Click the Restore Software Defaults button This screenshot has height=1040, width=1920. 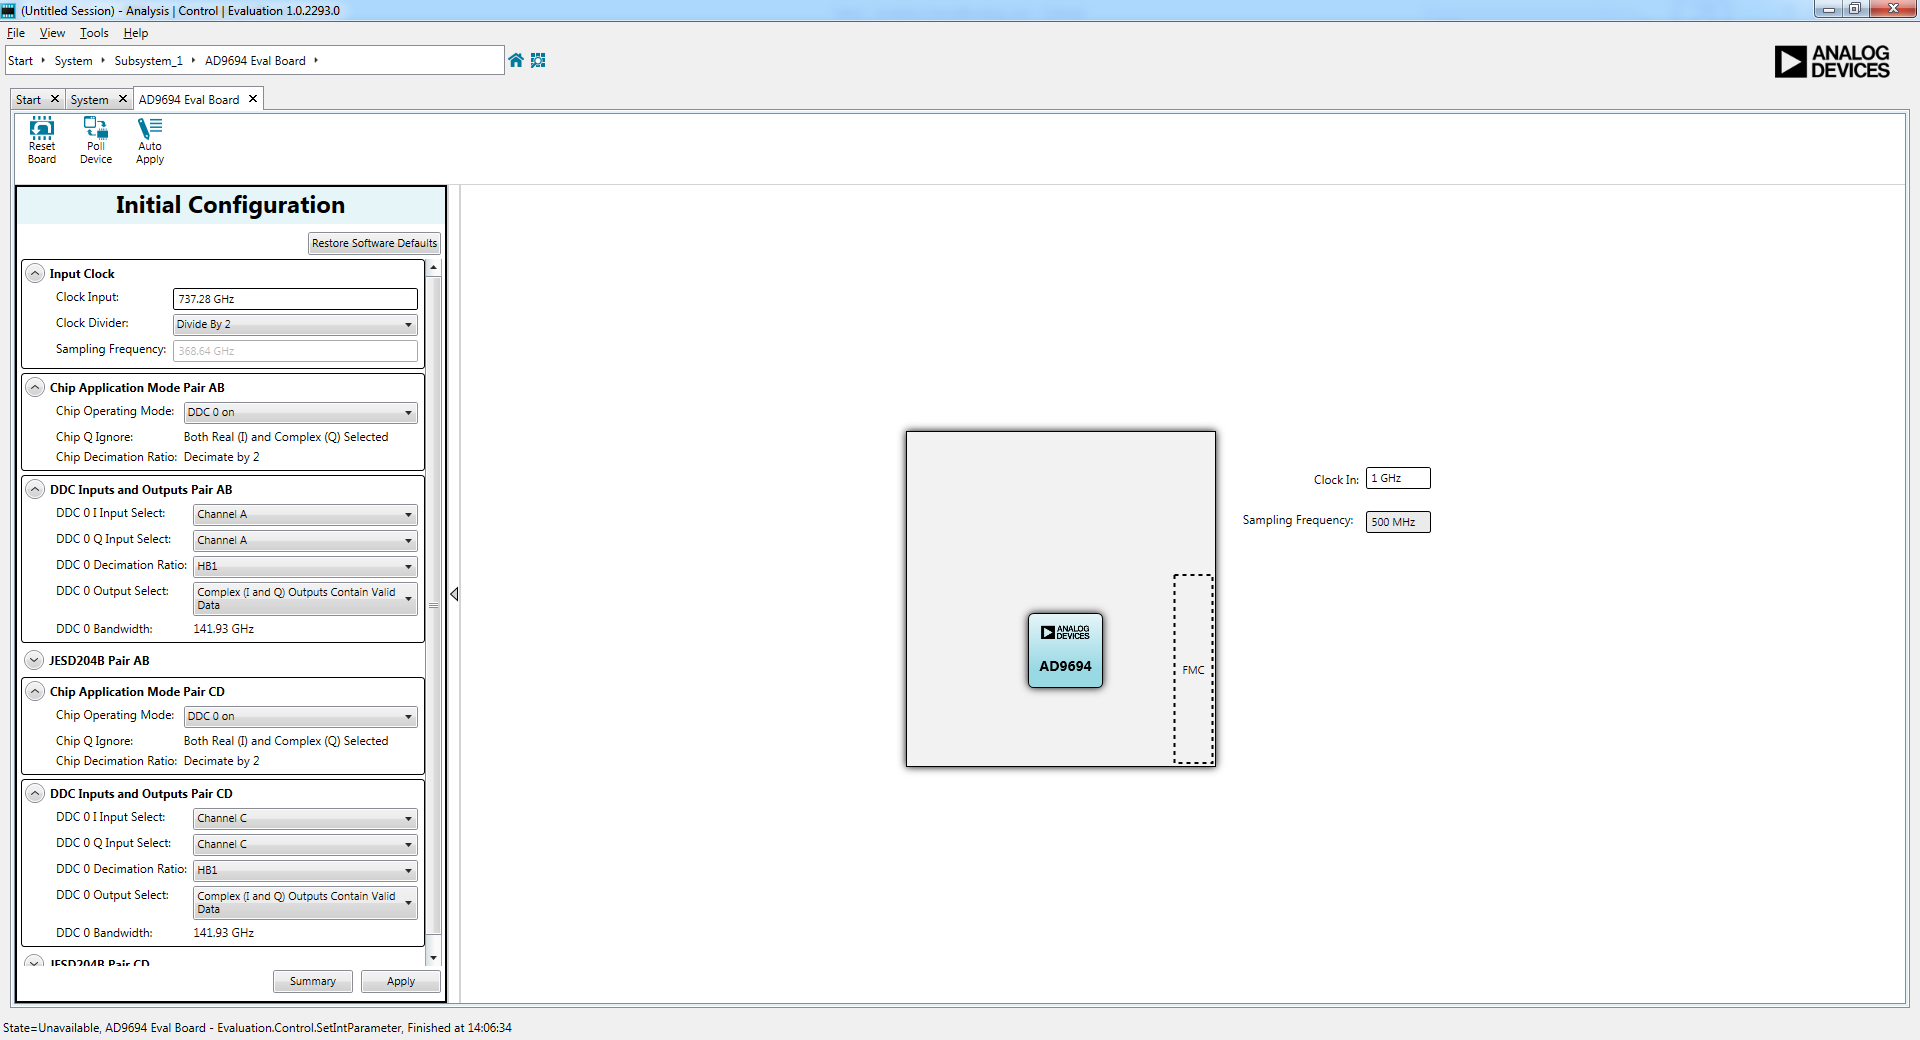[x=374, y=243]
